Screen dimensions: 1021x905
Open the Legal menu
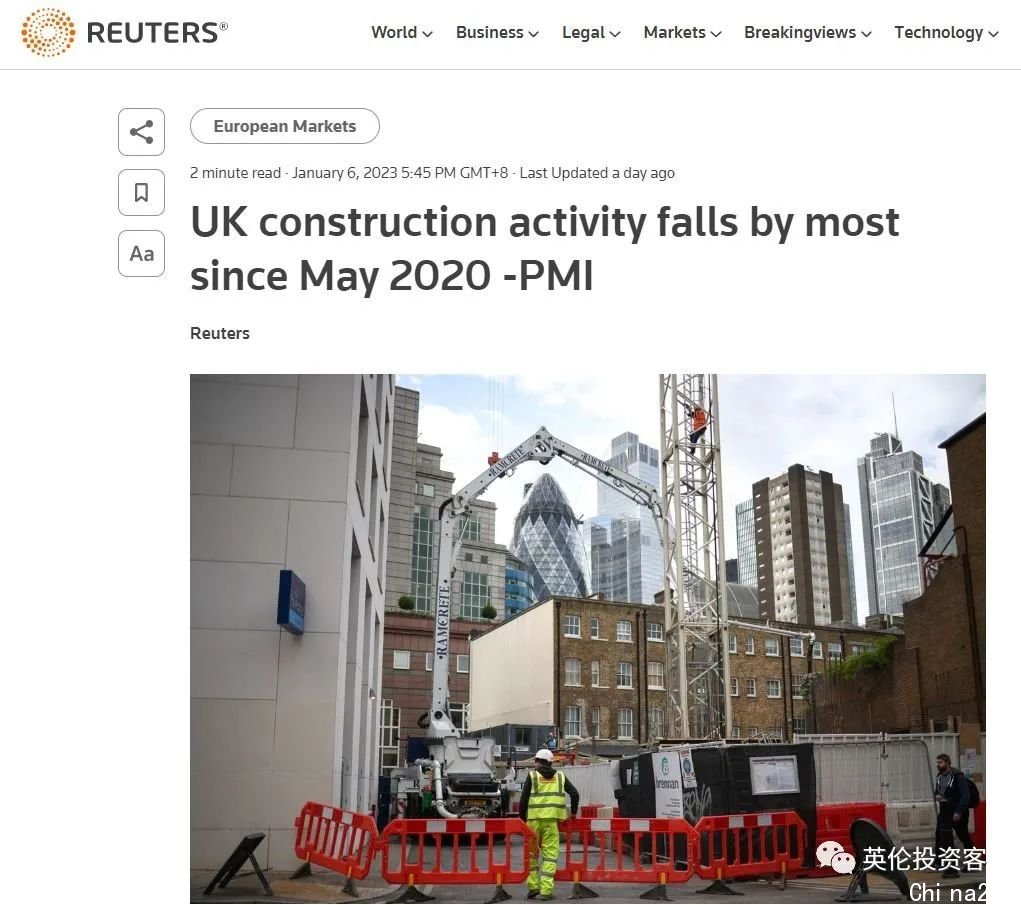583,33
